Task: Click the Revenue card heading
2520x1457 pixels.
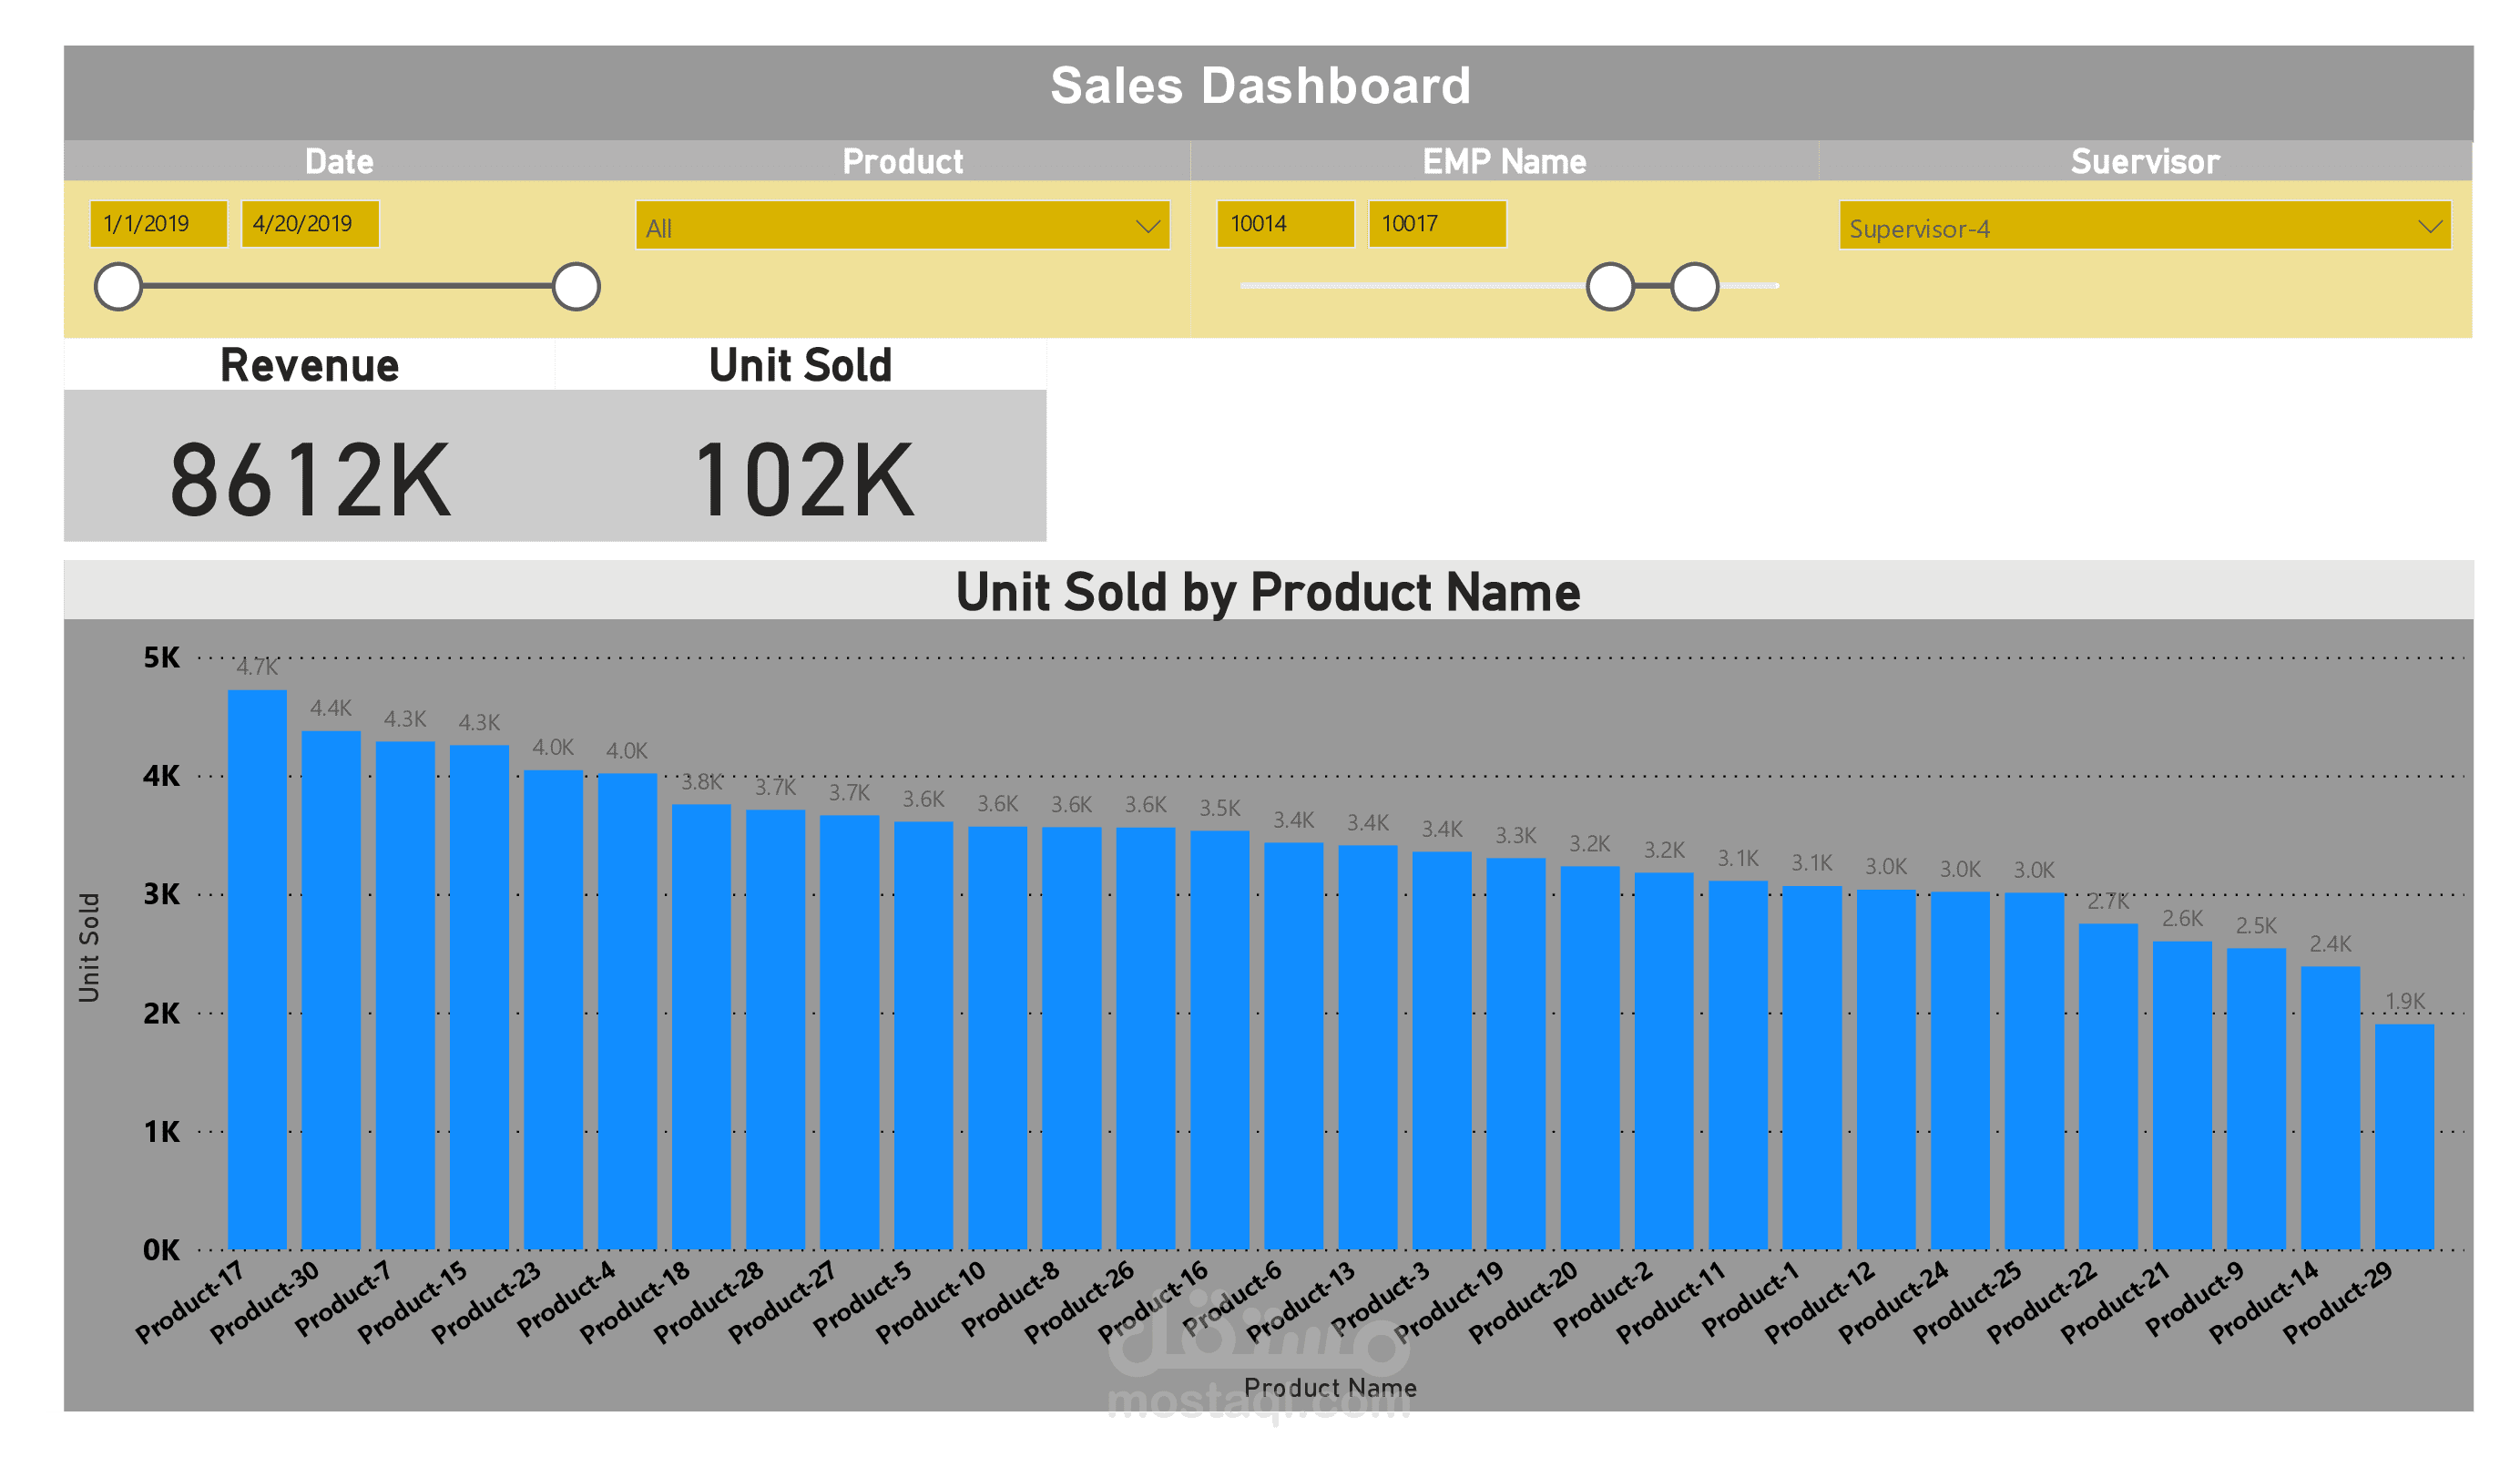Action: (310, 365)
